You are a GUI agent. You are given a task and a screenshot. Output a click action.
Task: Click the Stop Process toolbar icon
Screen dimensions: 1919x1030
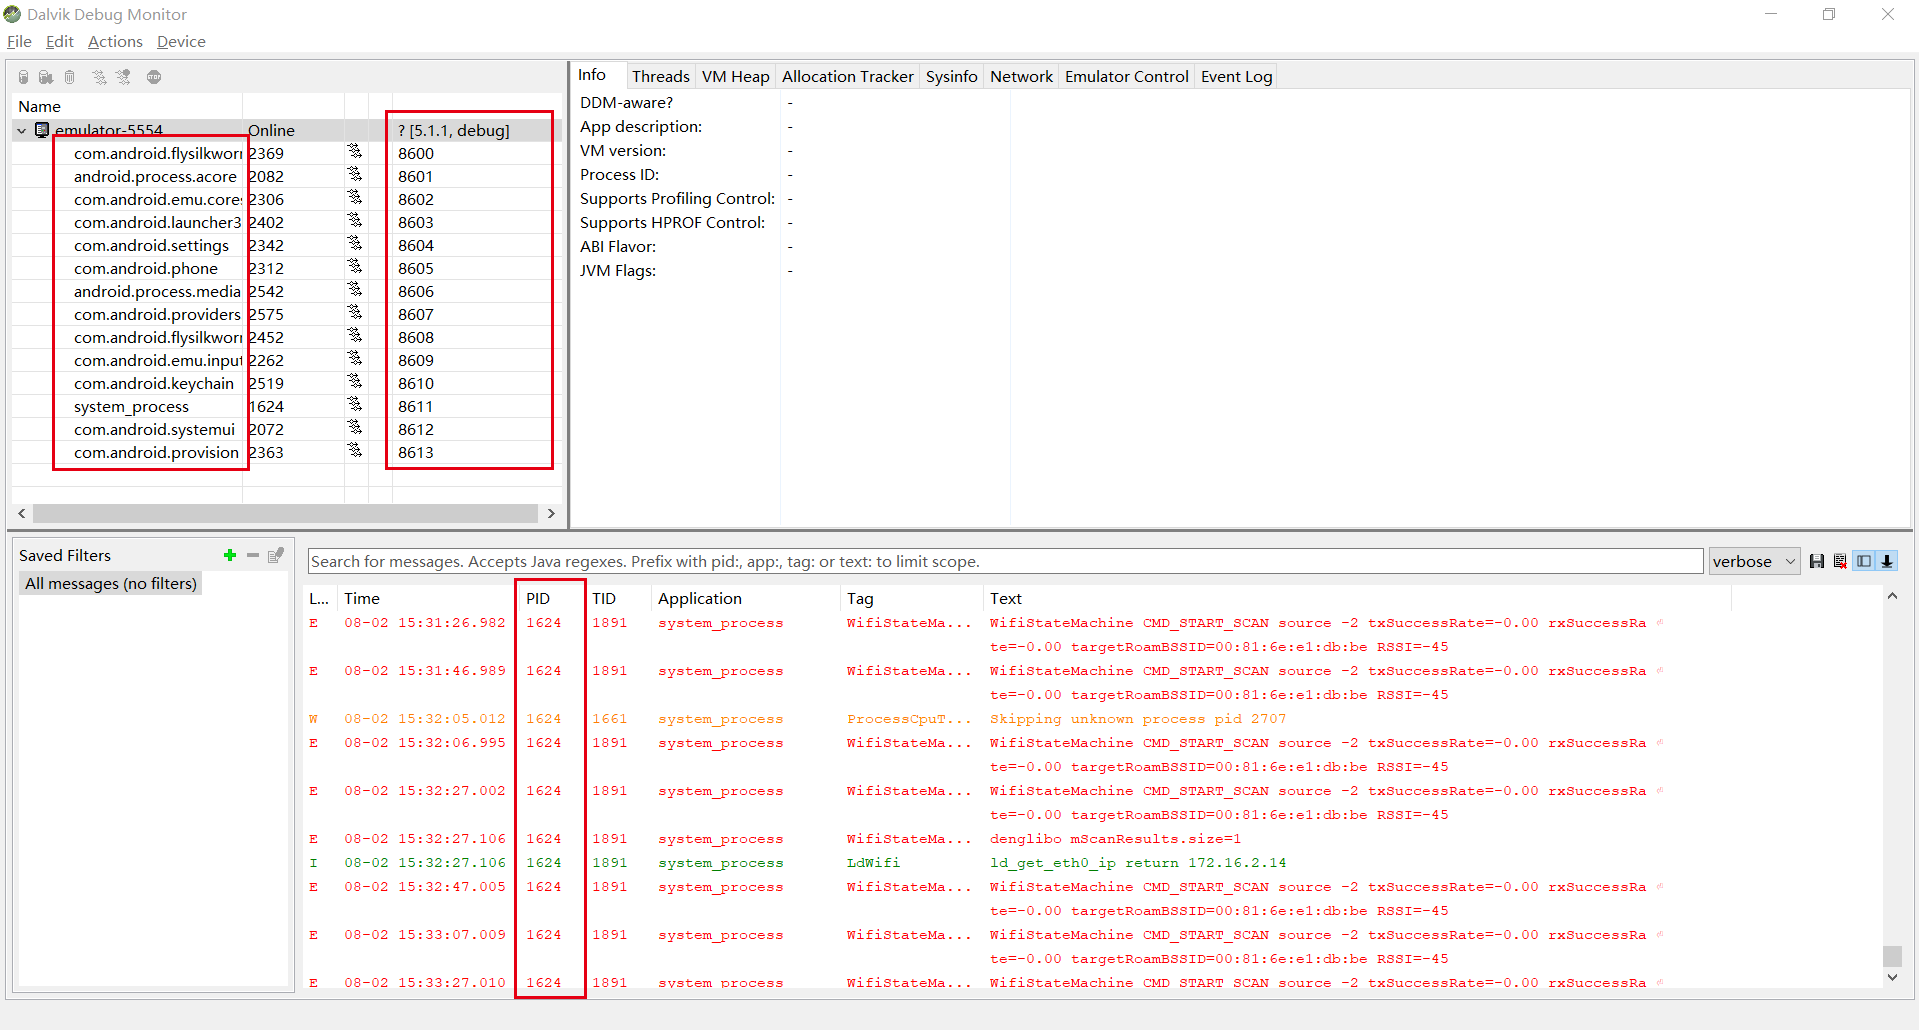pyautogui.click(x=154, y=77)
